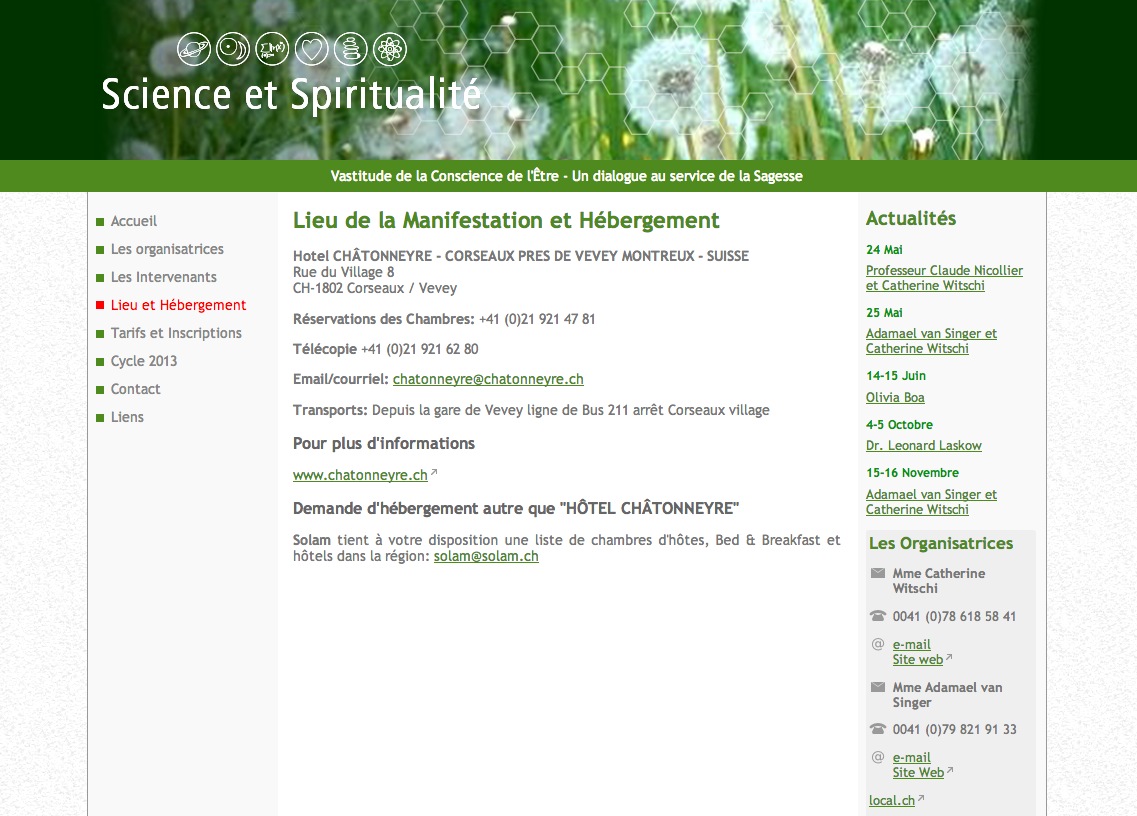Click the atom icon in header
Viewport: 1137px width, 816px height.
389,49
